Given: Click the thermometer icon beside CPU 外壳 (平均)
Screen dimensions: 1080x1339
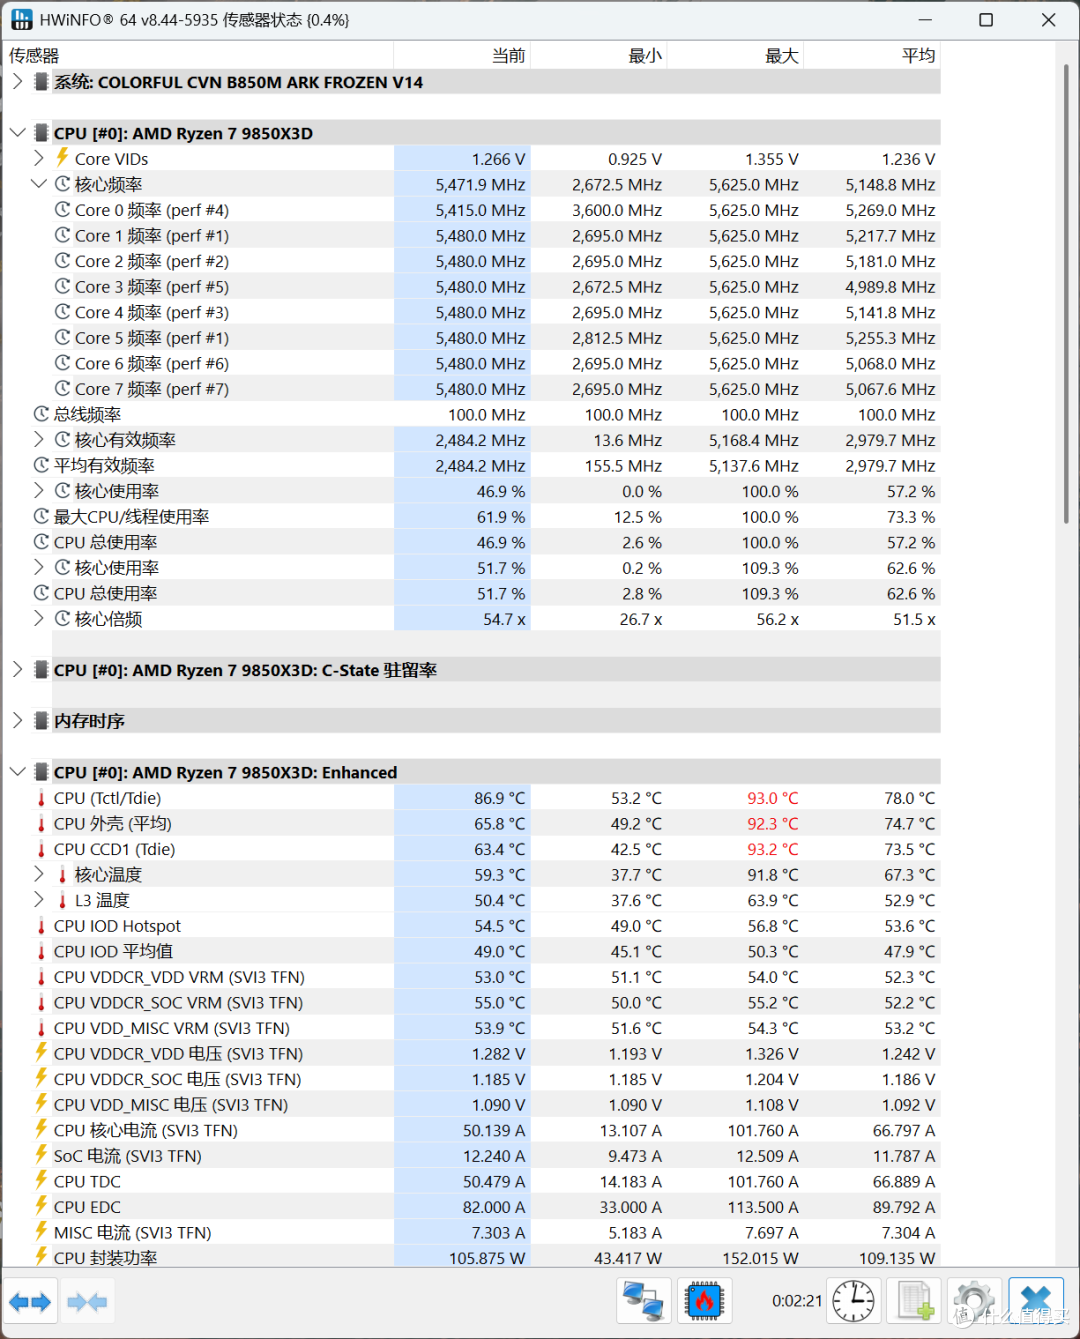Looking at the screenshot, I should click(x=41, y=824).
